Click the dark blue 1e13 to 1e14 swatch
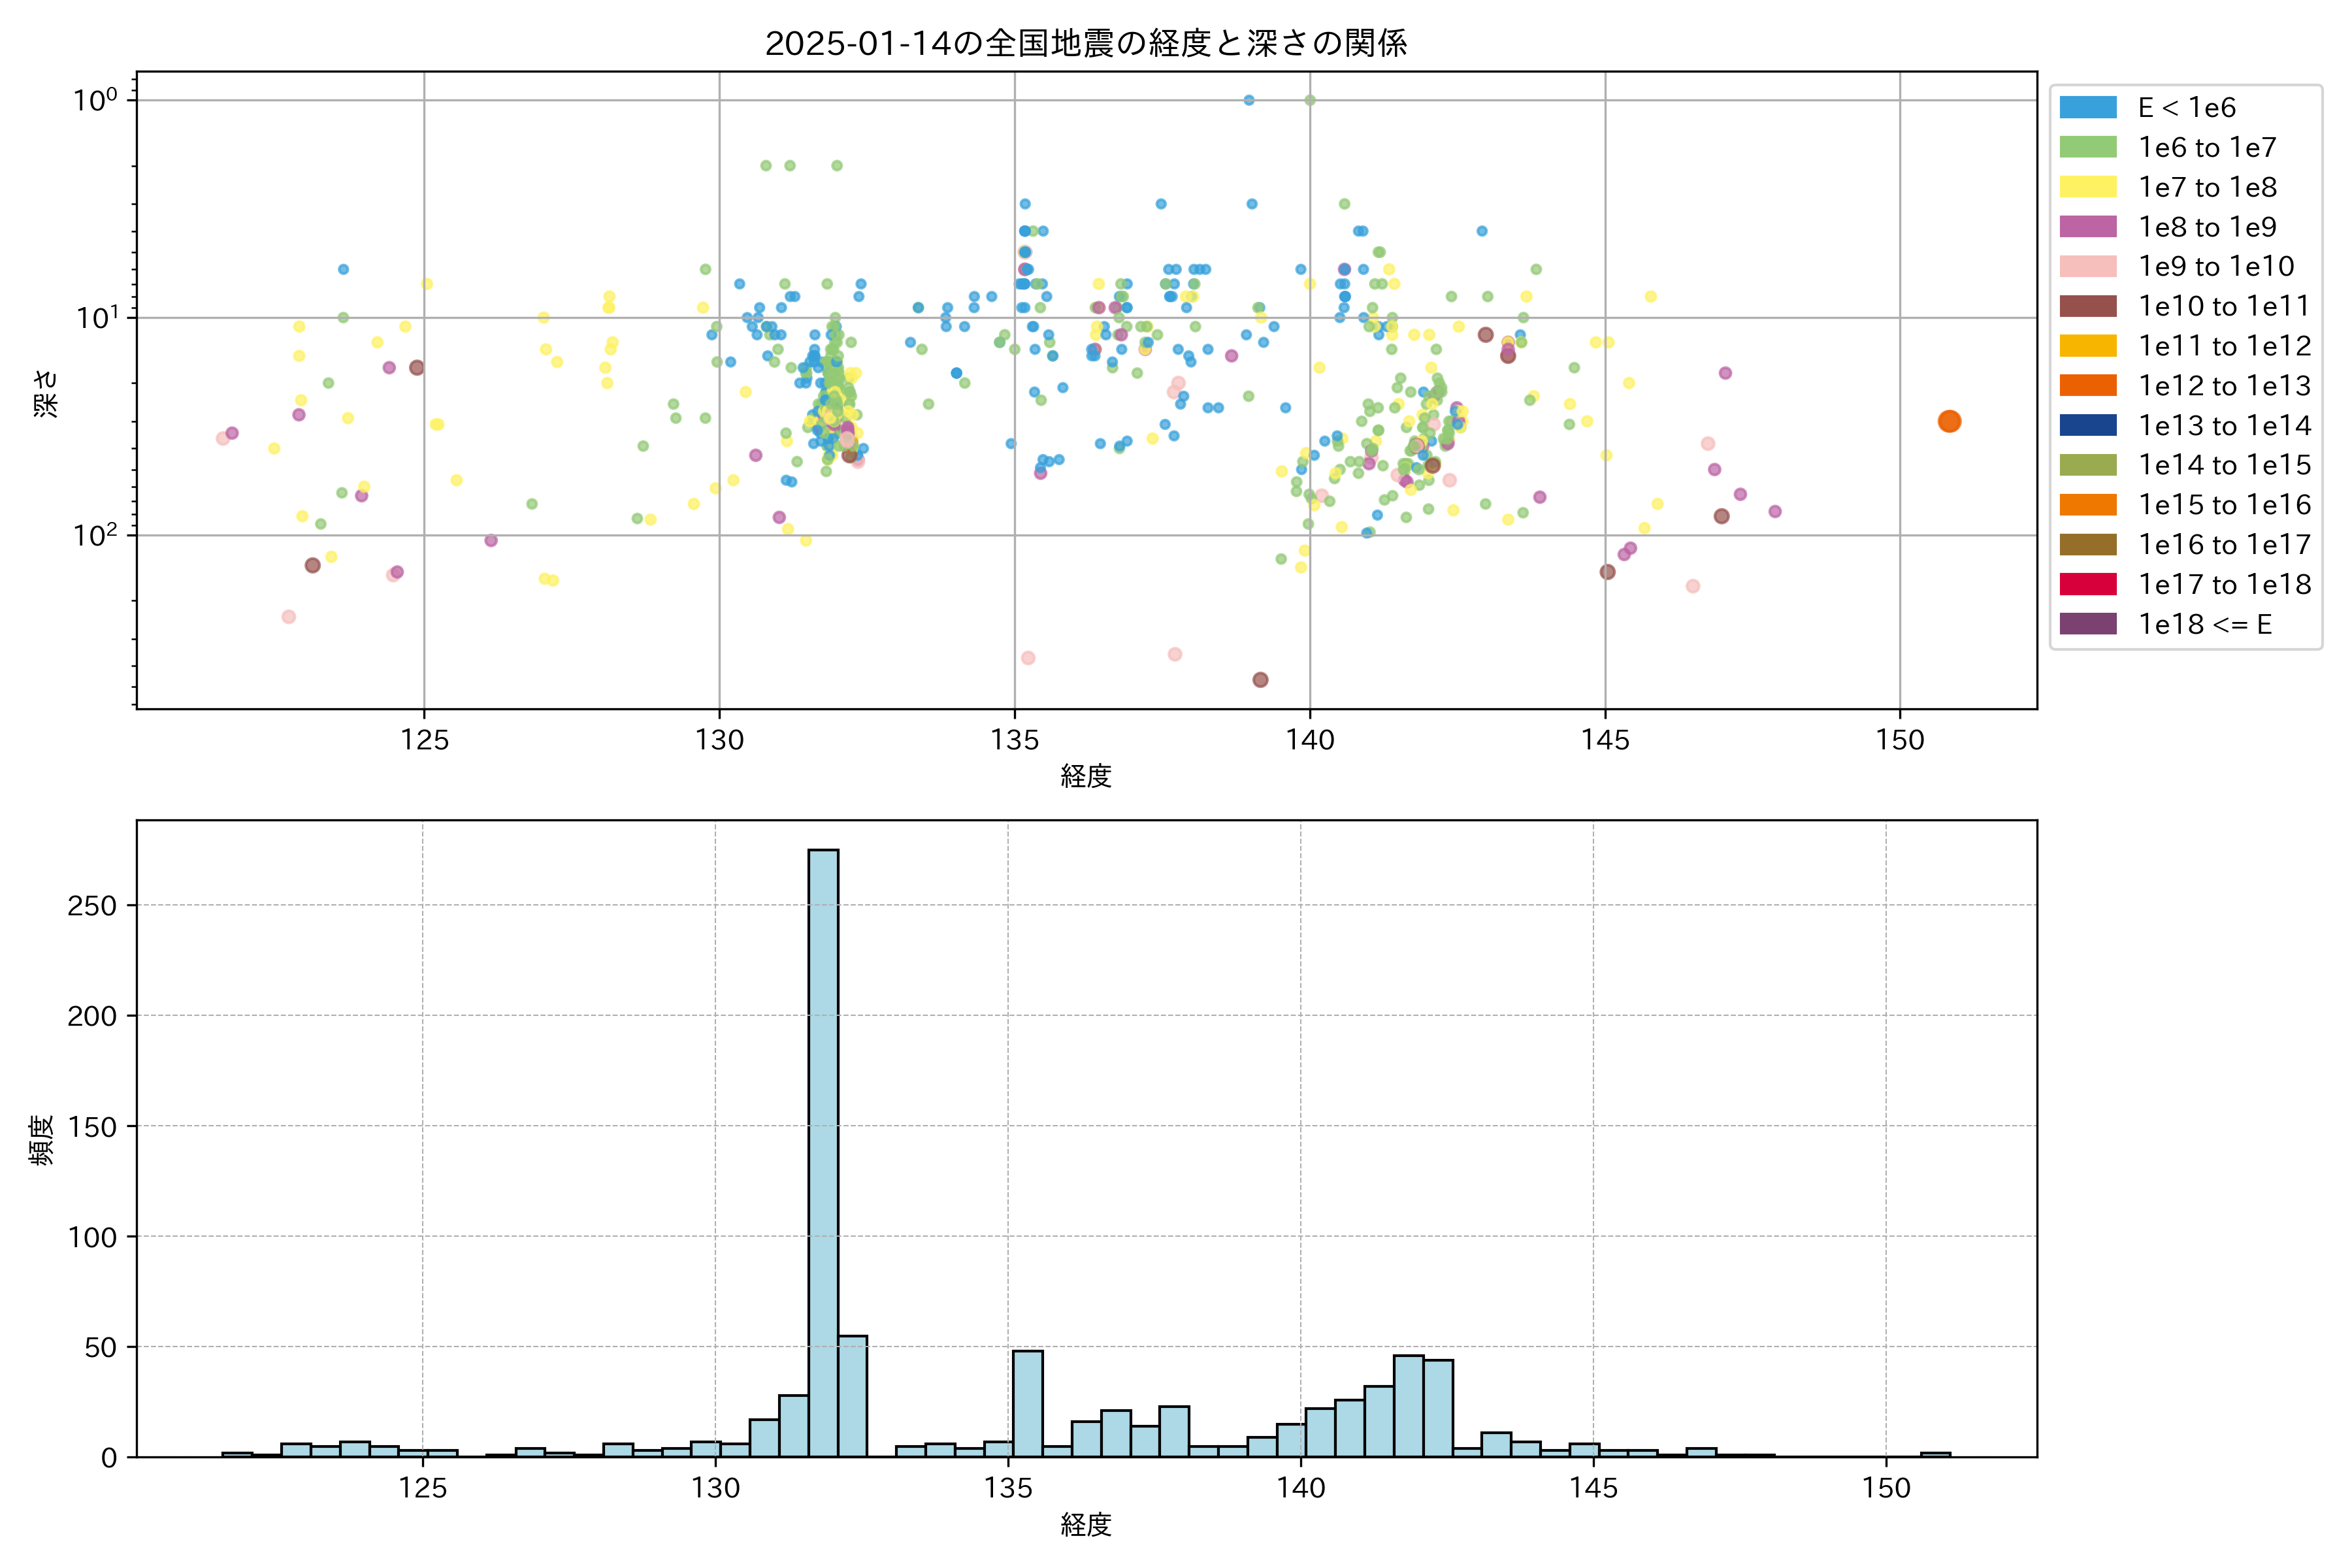The width and height of the screenshot is (2352, 1568). [x=2088, y=425]
